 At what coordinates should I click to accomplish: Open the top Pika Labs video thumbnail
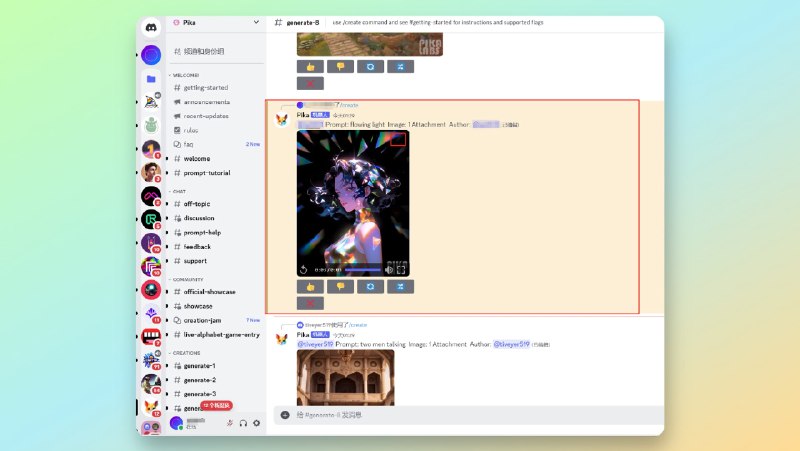click(x=370, y=44)
